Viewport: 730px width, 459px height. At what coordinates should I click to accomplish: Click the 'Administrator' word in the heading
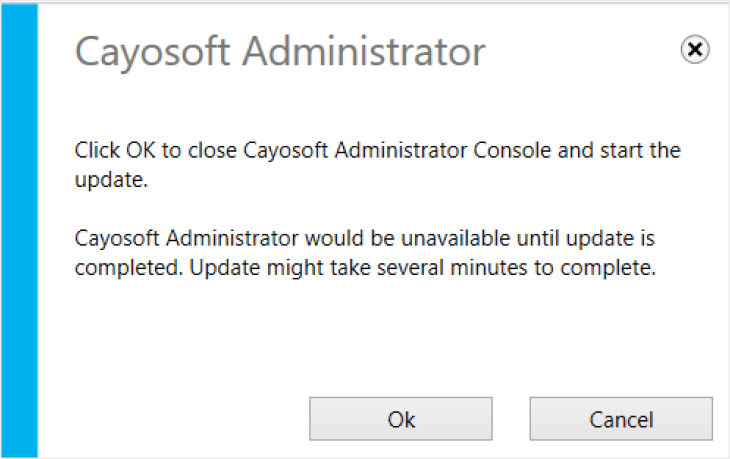pos(364,51)
